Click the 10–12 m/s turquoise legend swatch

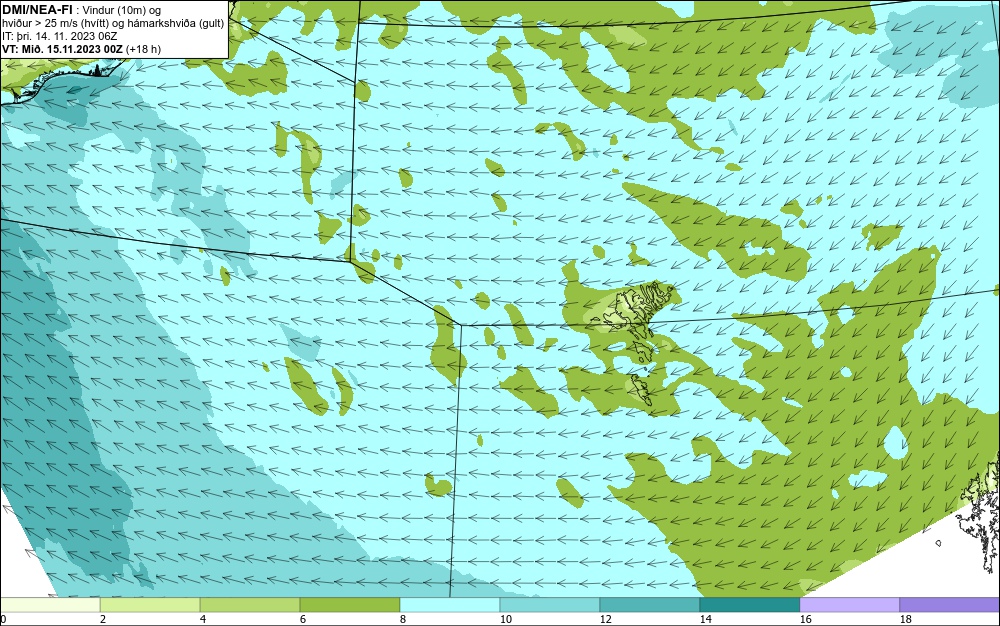(x=550, y=605)
